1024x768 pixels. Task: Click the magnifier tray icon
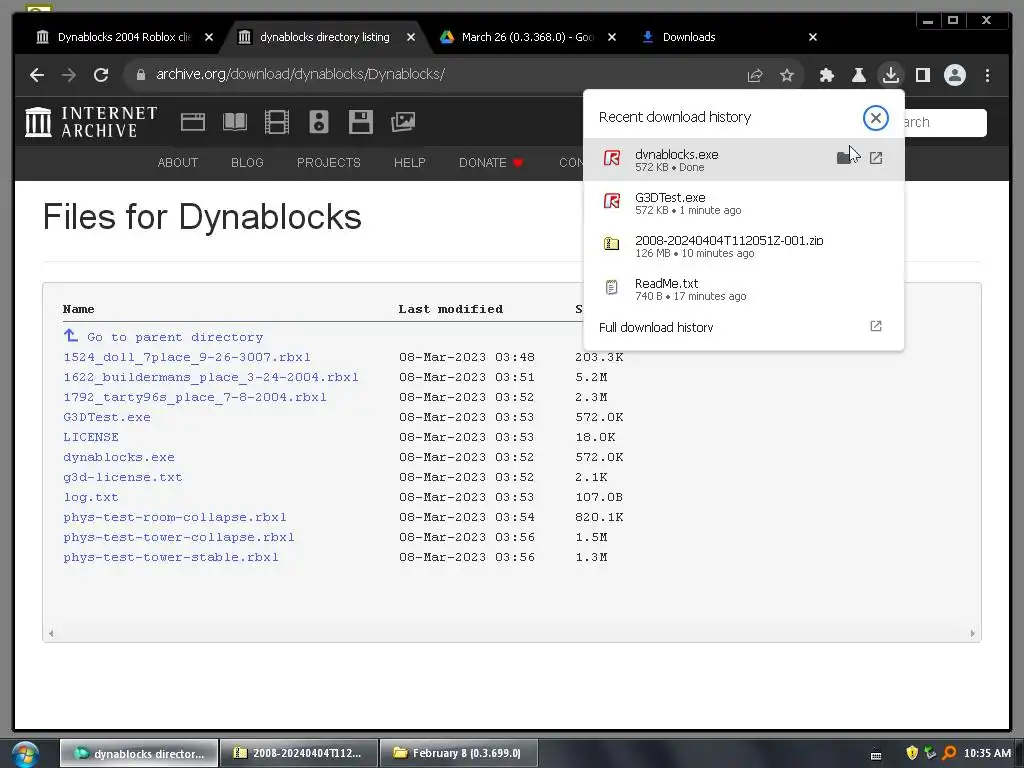tap(949, 753)
